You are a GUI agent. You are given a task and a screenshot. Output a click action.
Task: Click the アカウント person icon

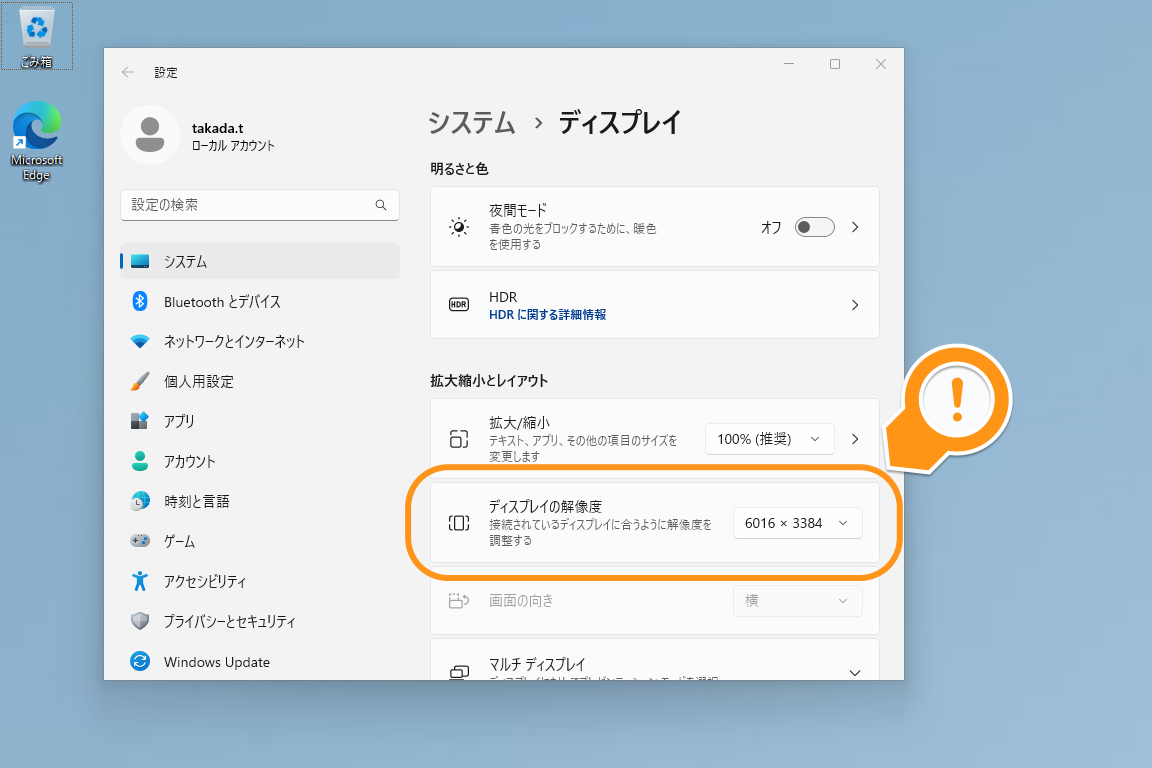tap(140, 461)
